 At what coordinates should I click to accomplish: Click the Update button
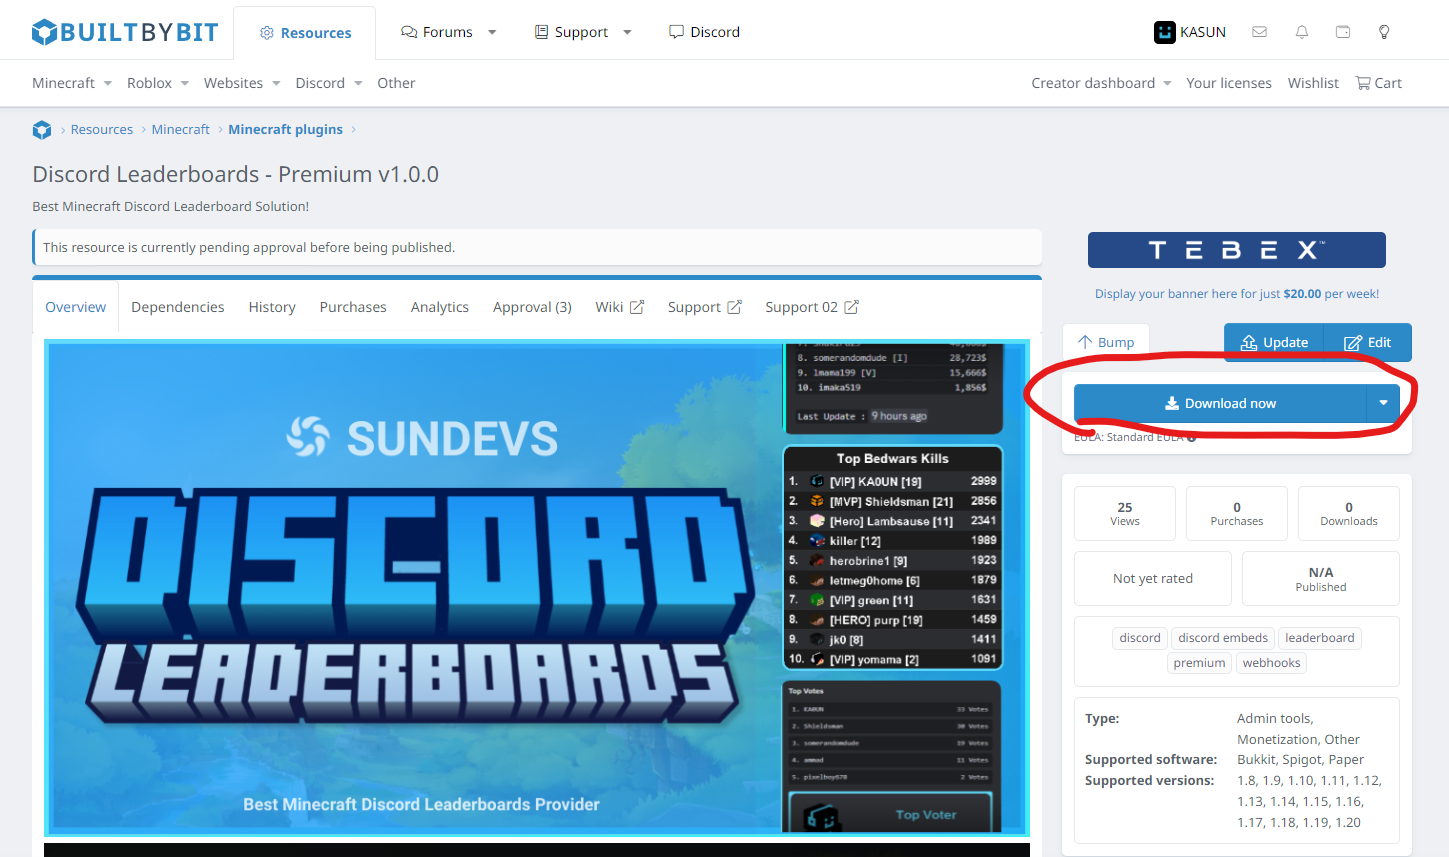(x=1274, y=342)
